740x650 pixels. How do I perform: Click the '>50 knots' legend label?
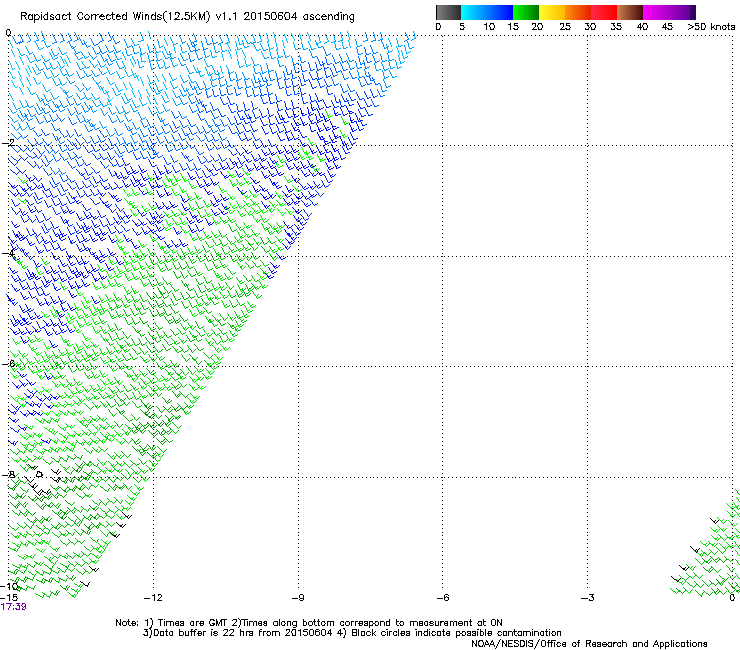[711, 26]
